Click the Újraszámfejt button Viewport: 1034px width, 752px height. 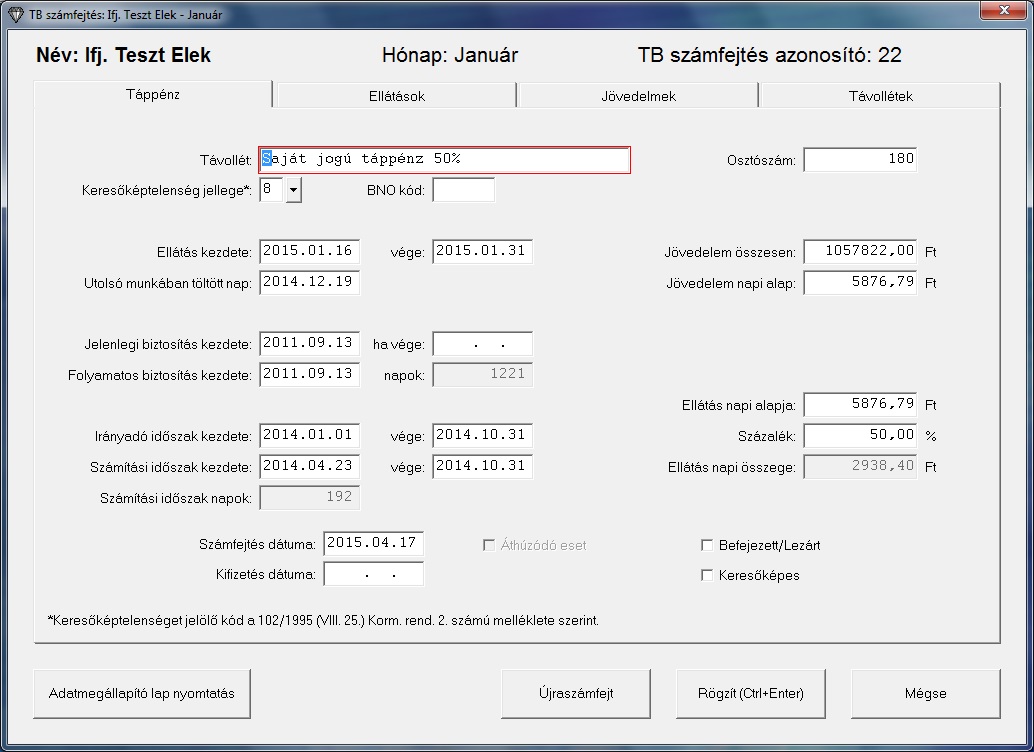(576, 693)
